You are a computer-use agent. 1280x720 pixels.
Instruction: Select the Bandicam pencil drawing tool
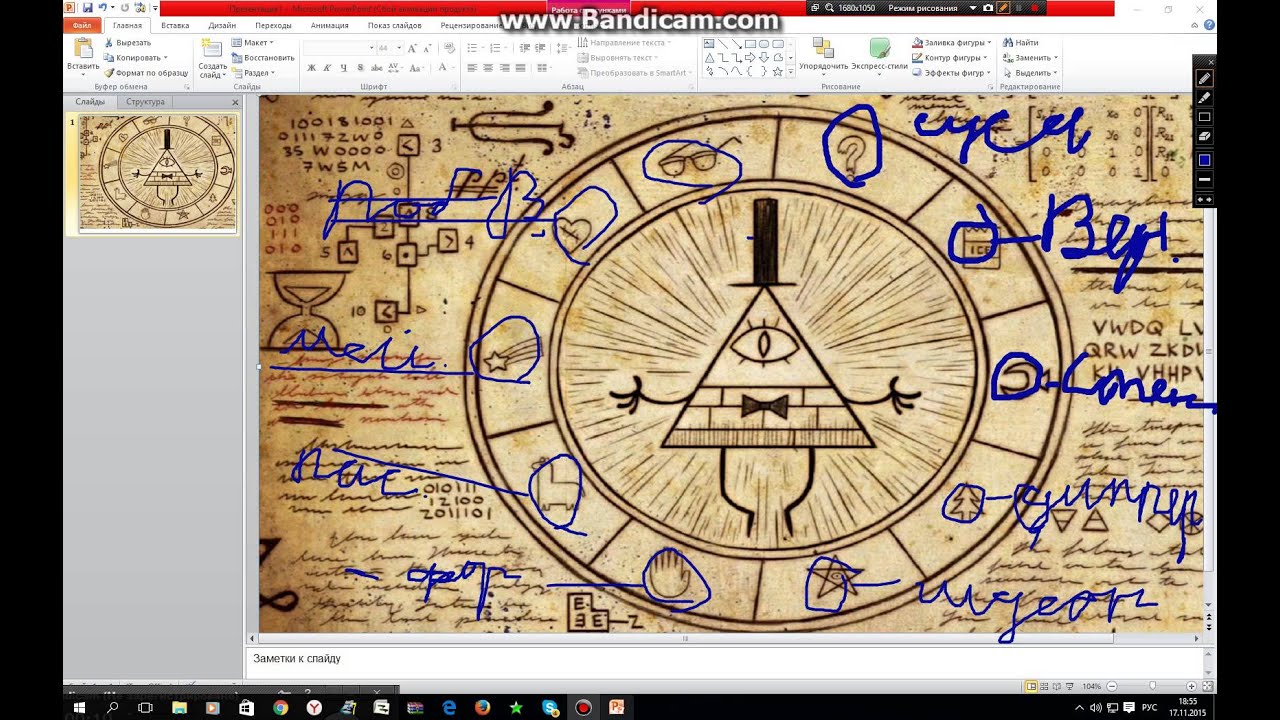[x=1204, y=79]
